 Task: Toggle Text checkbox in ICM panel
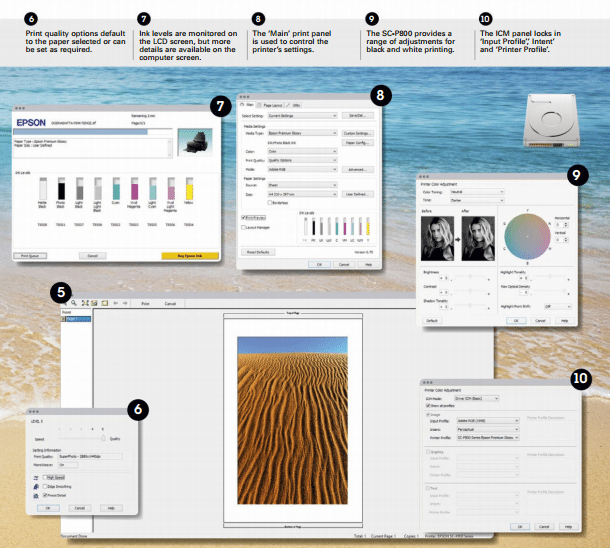(428, 488)
